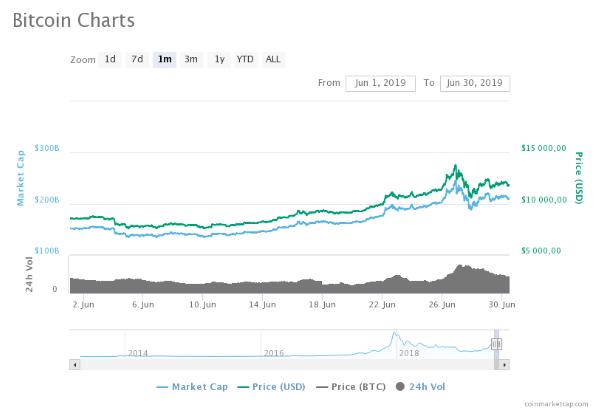Click the Bitcoin Charts heading

pyautogui.click(x=74, y=20)
